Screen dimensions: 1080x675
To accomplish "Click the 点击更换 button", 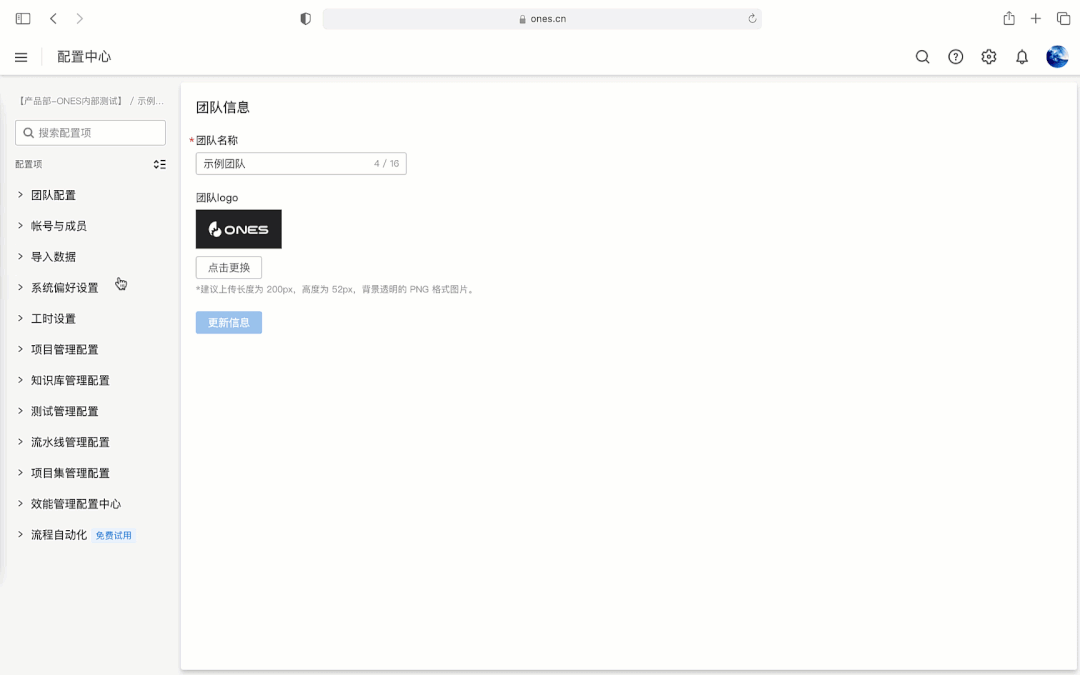I will (229, 267).
